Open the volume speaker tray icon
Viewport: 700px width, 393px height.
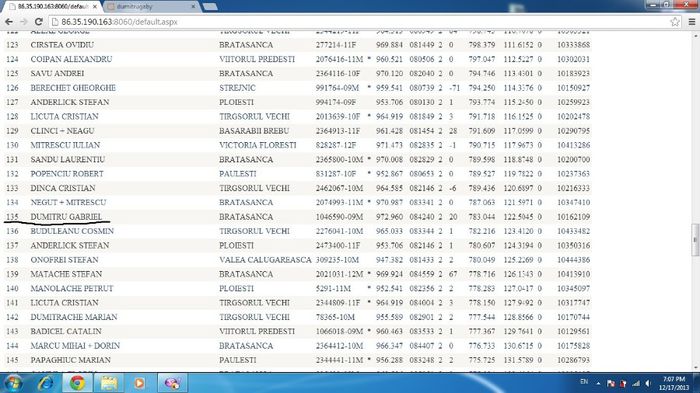(648, 383)
